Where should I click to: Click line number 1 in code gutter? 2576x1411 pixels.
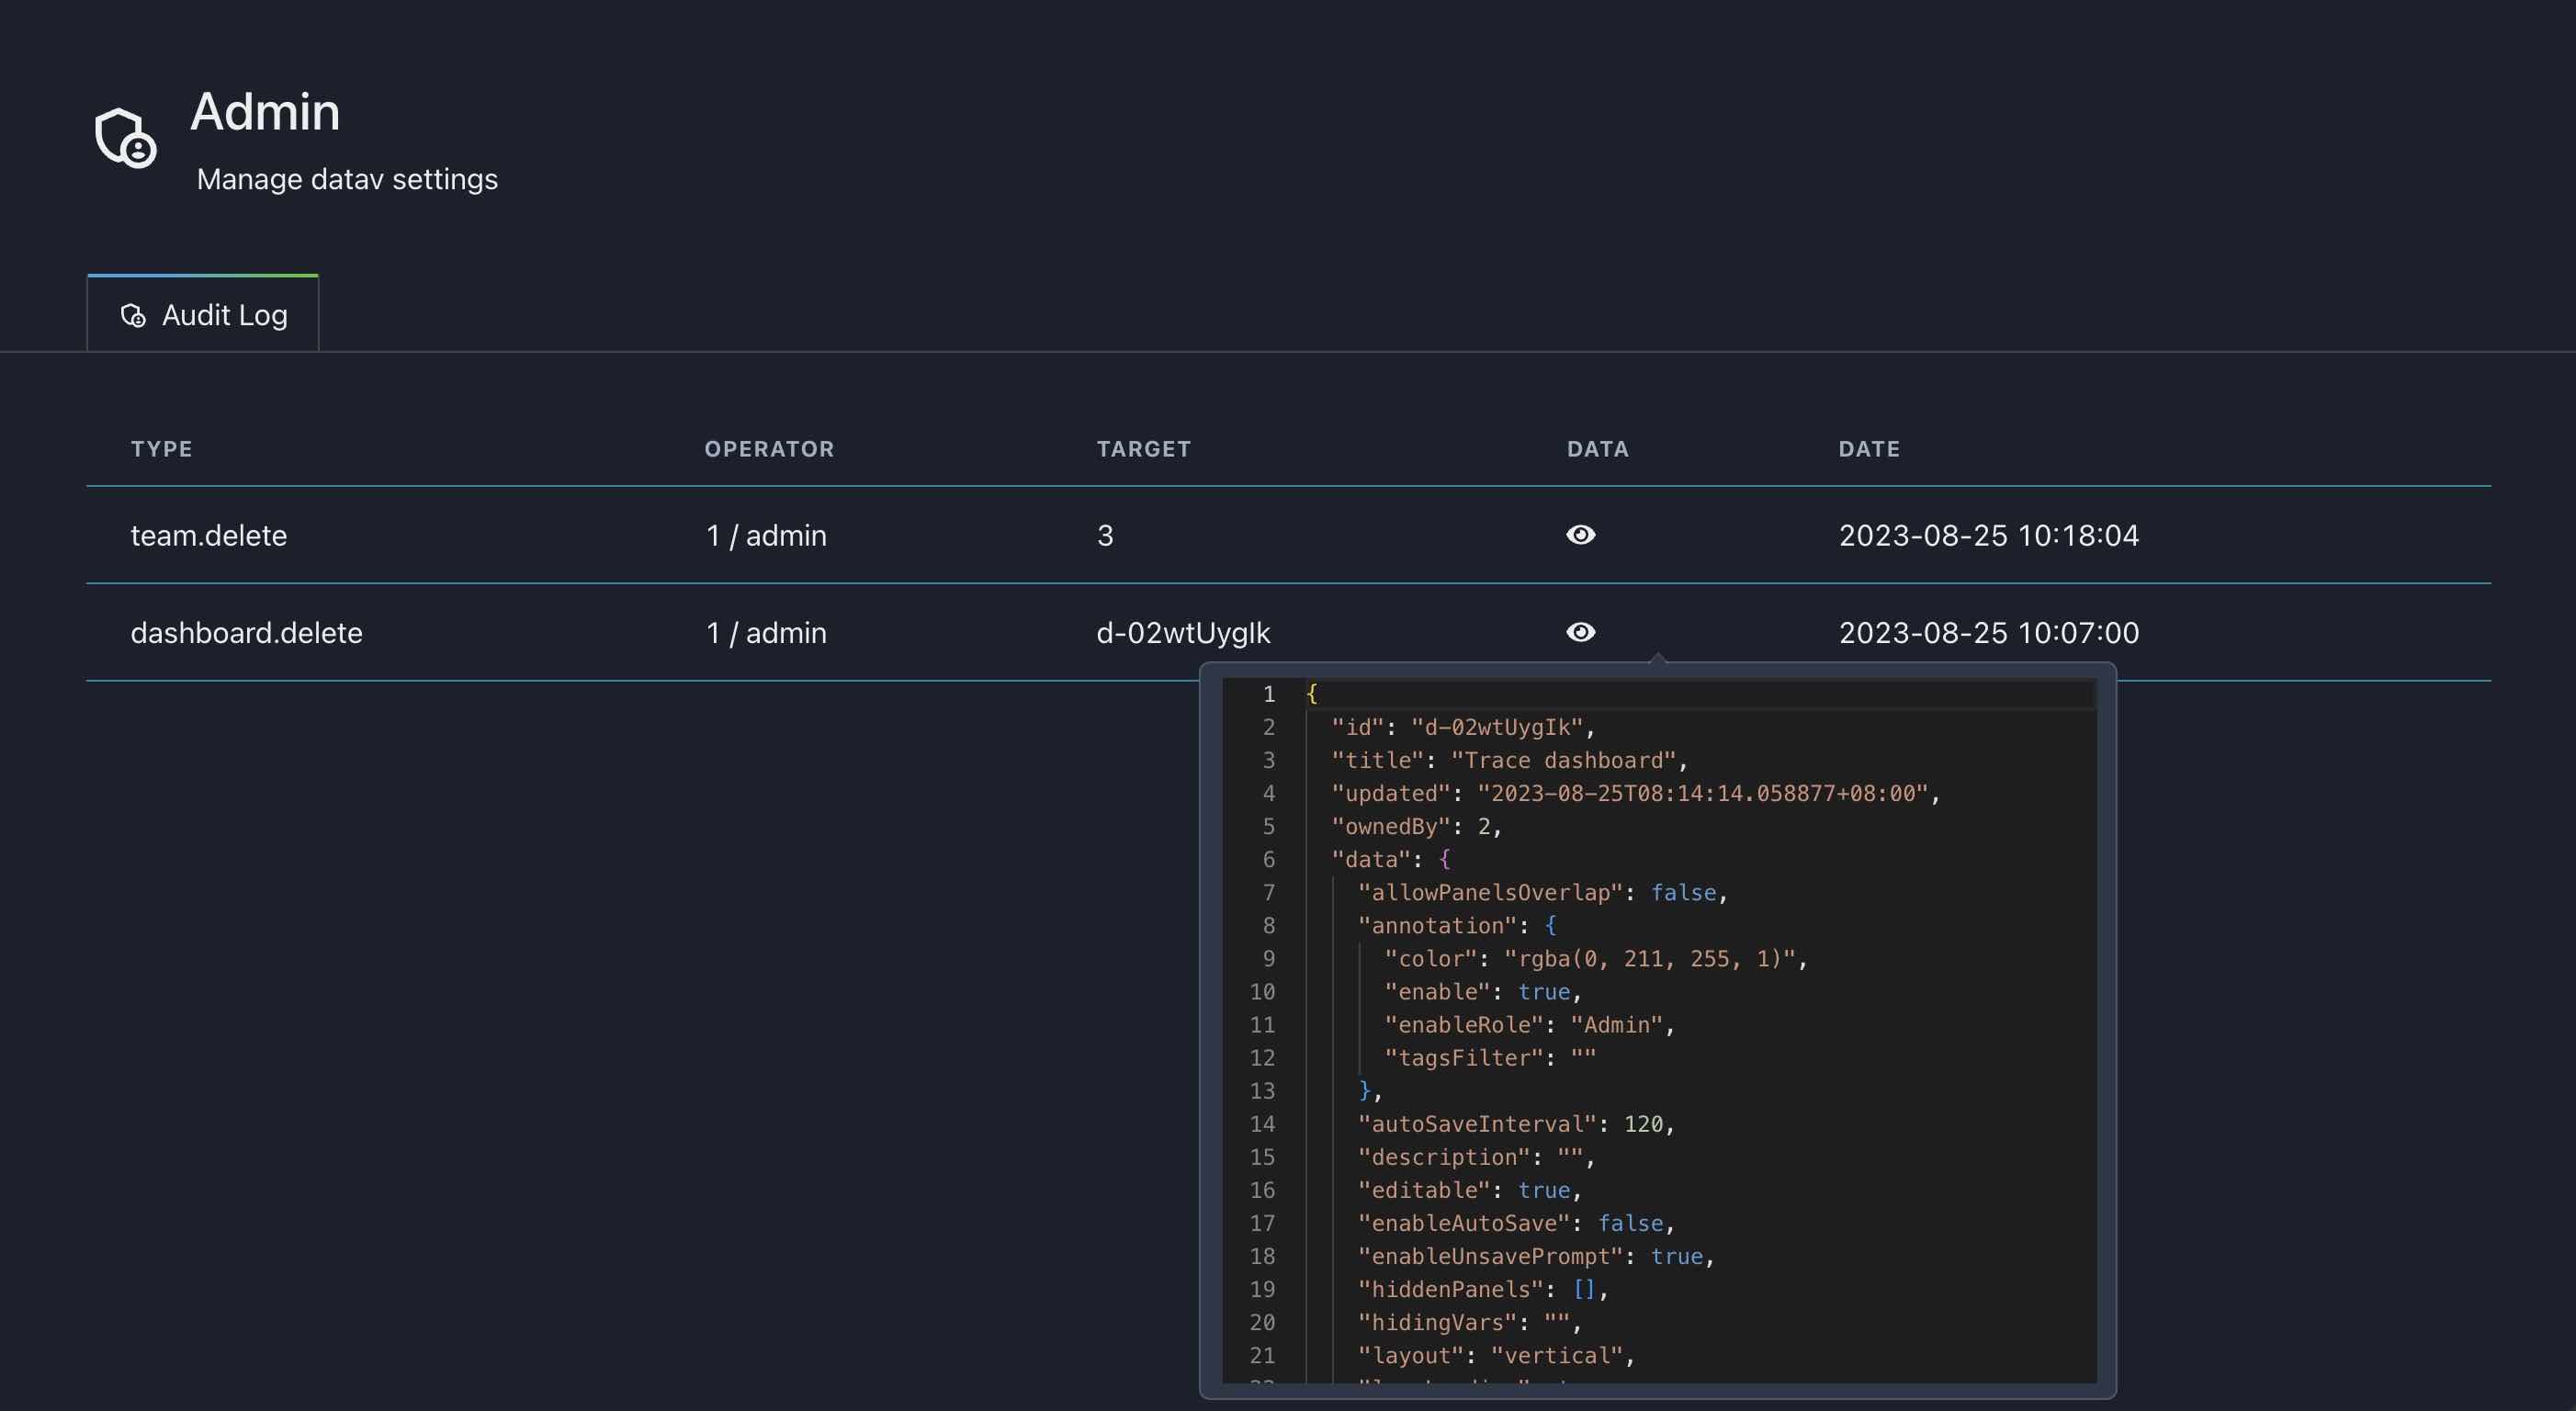1268,694
